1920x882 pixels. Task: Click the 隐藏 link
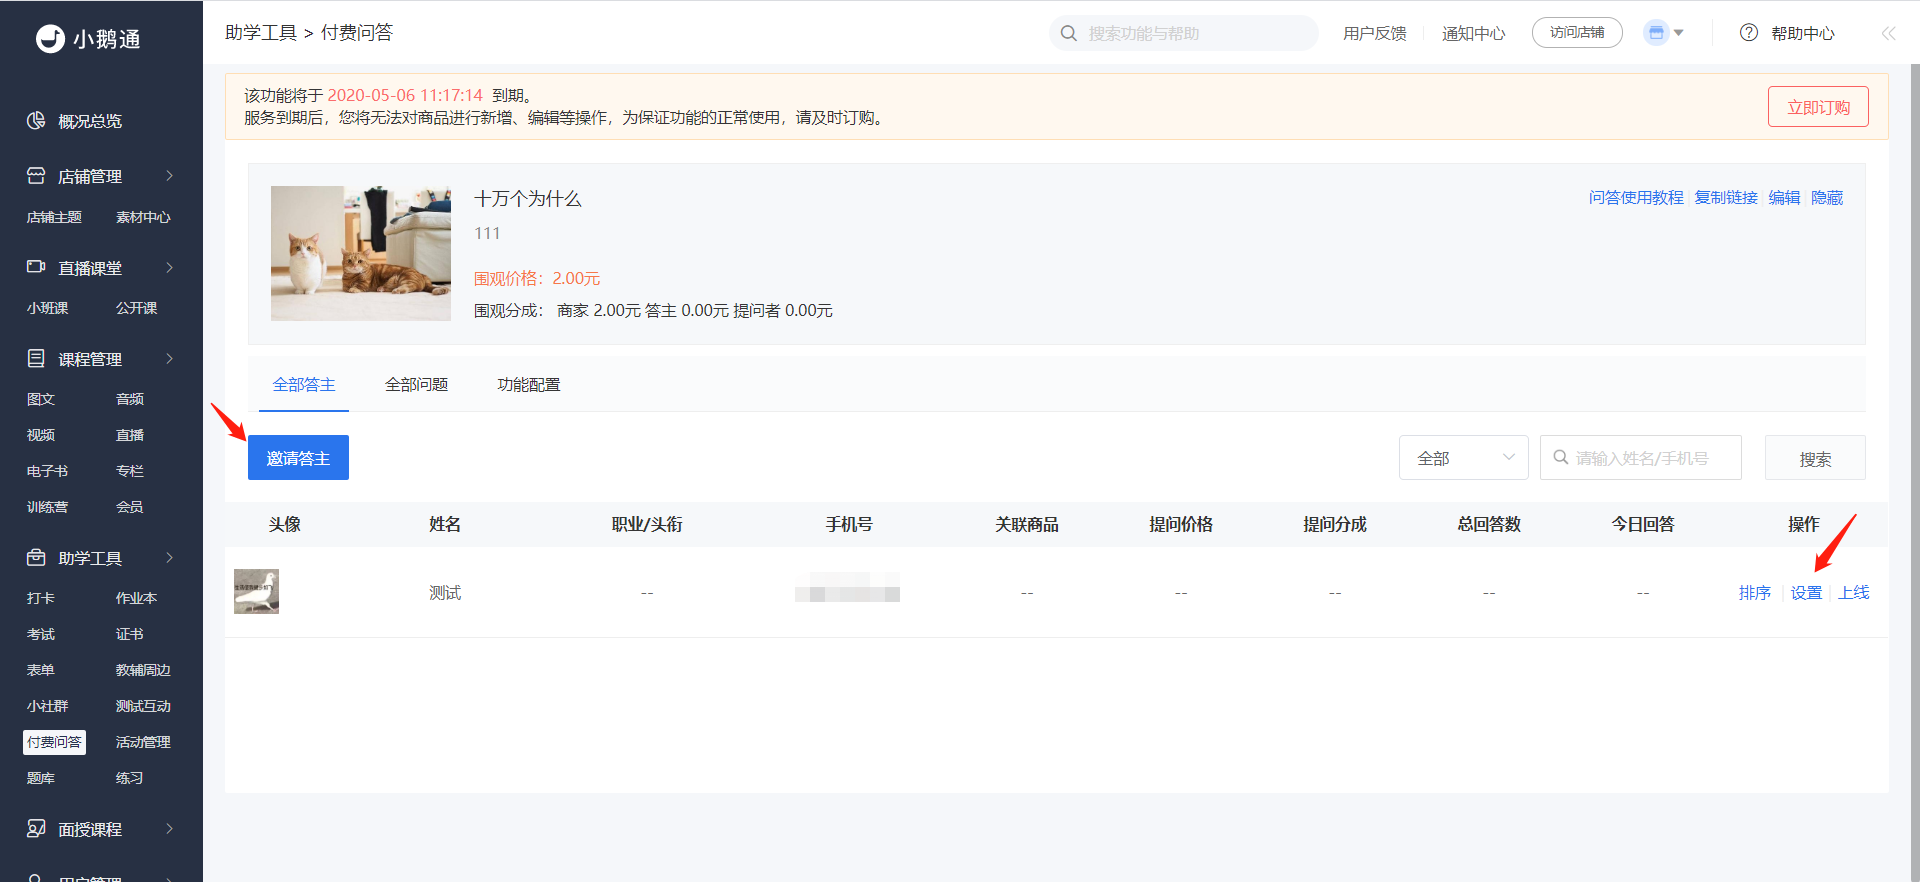click(1827, 197)
